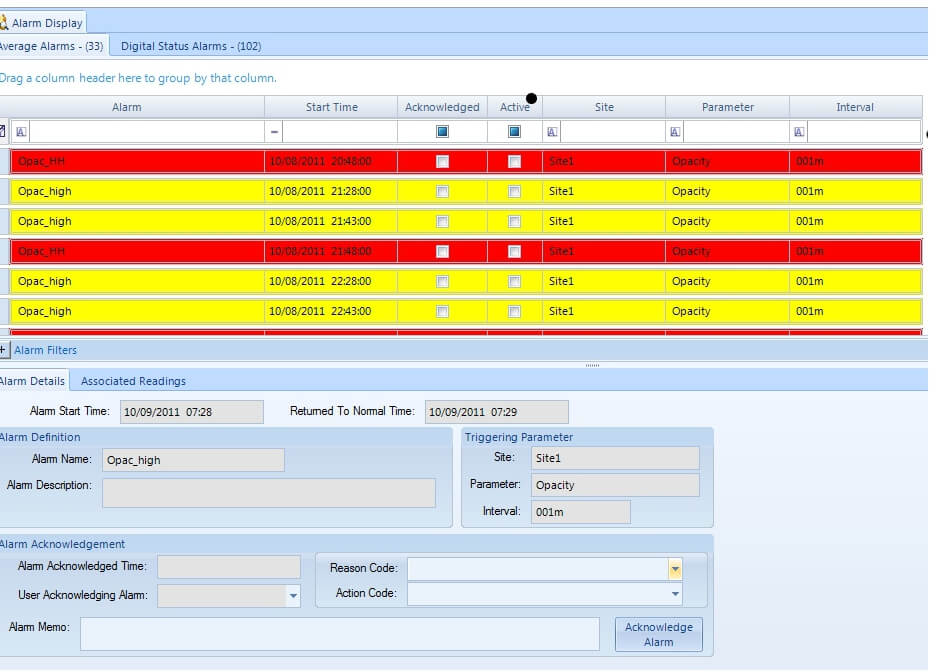
Task: Click the Alarm column filter text box
Action: (x=146, y=132)
